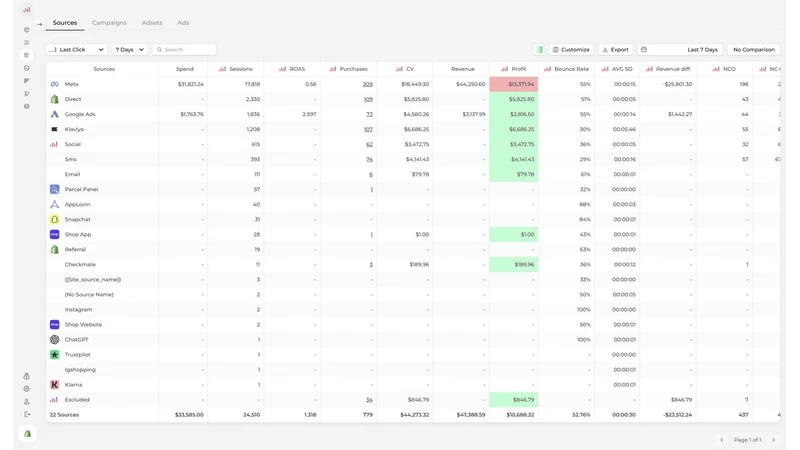Open Klaviyo purchases link 107
800x450 pixels.
click(x=368, y=129)
